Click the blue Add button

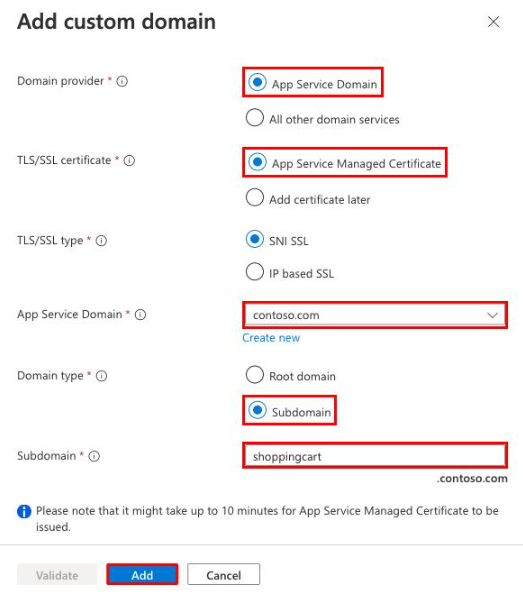[142, 575]
